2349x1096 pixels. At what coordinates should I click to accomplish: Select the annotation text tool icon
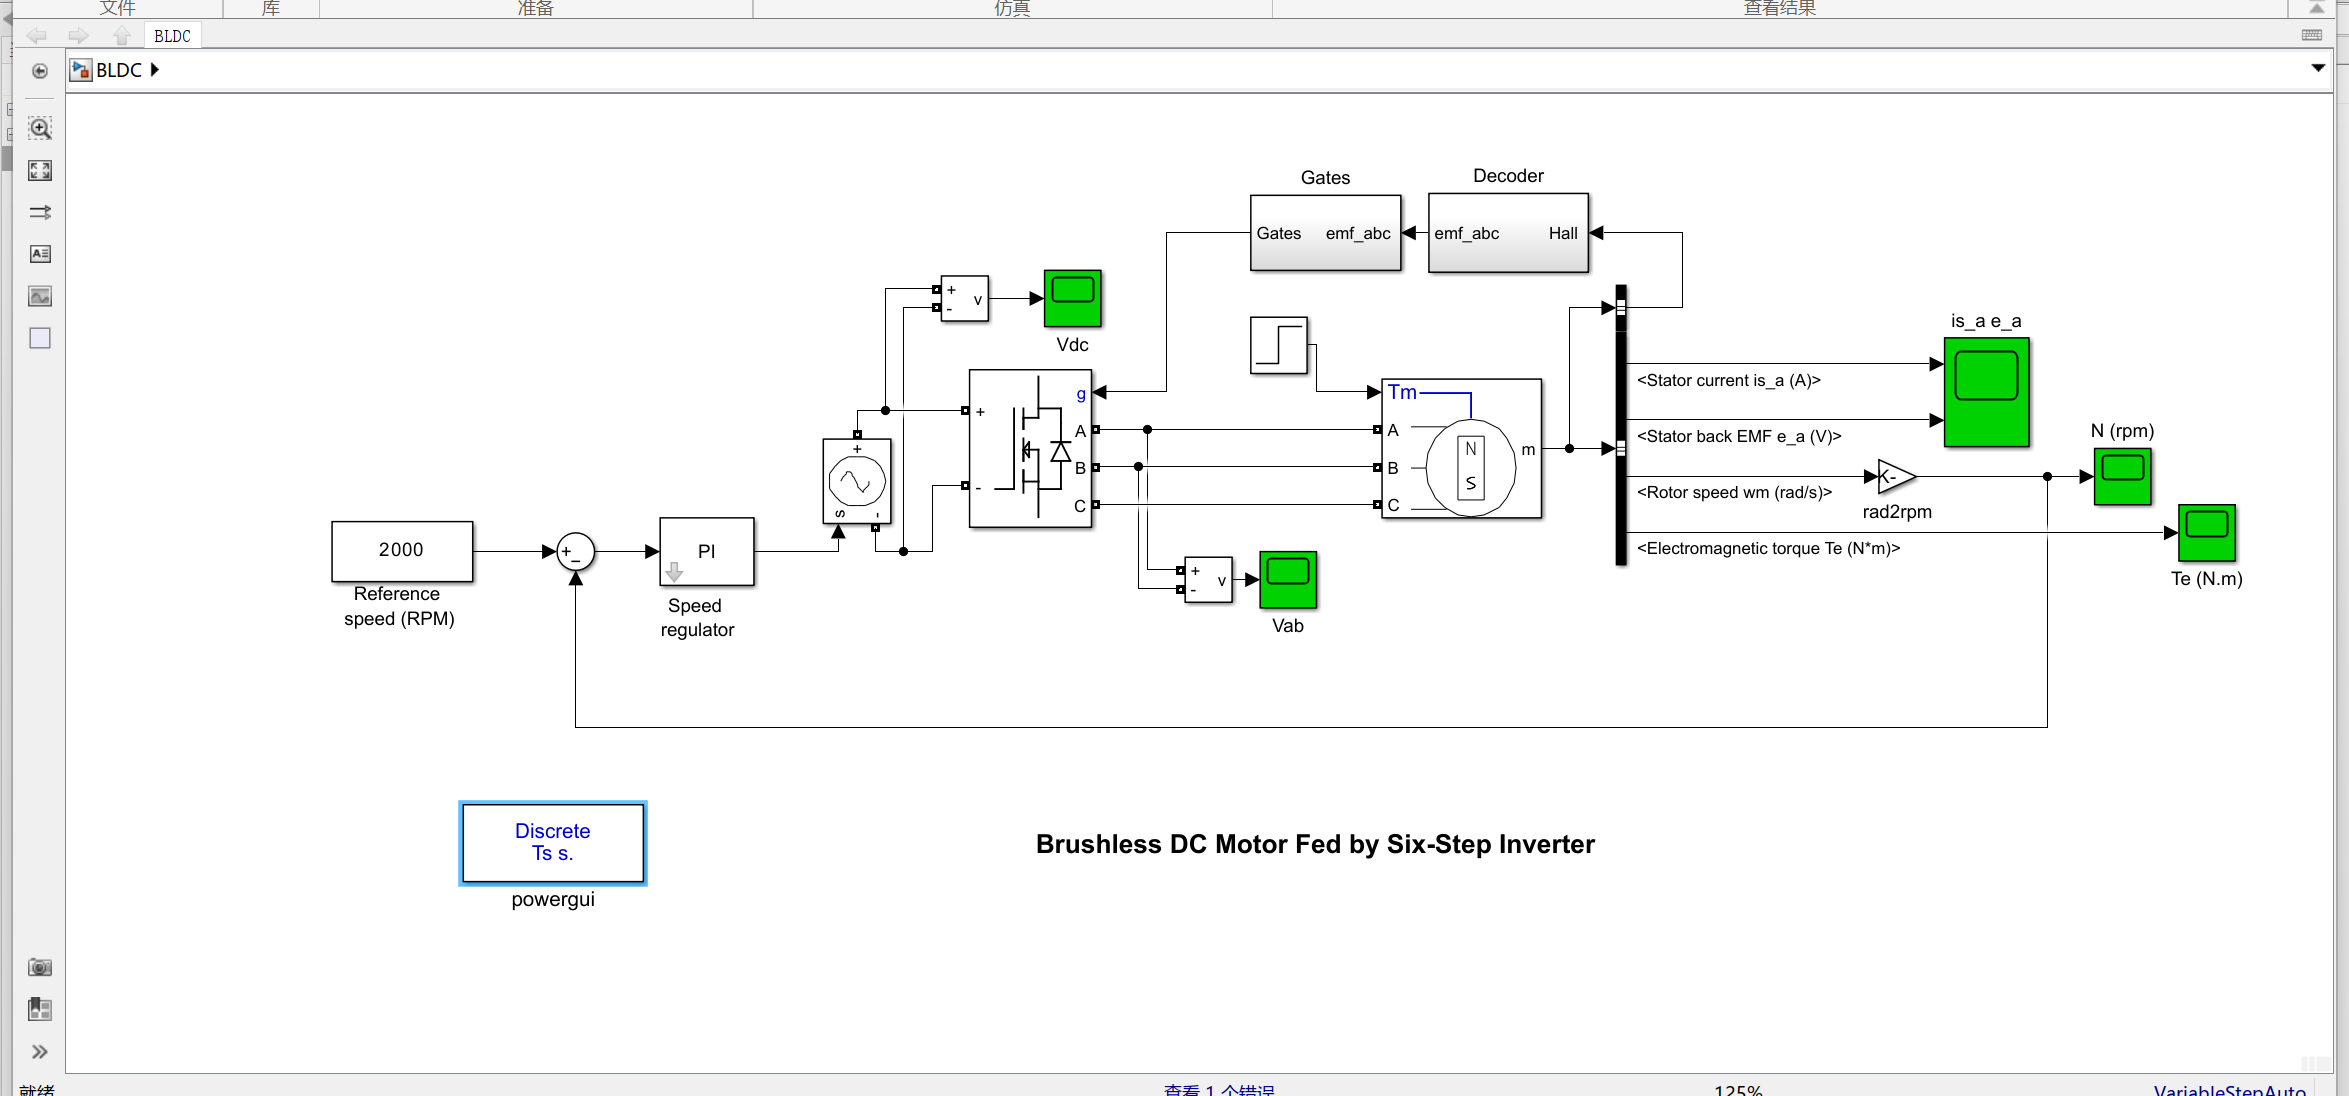(40, 254)
